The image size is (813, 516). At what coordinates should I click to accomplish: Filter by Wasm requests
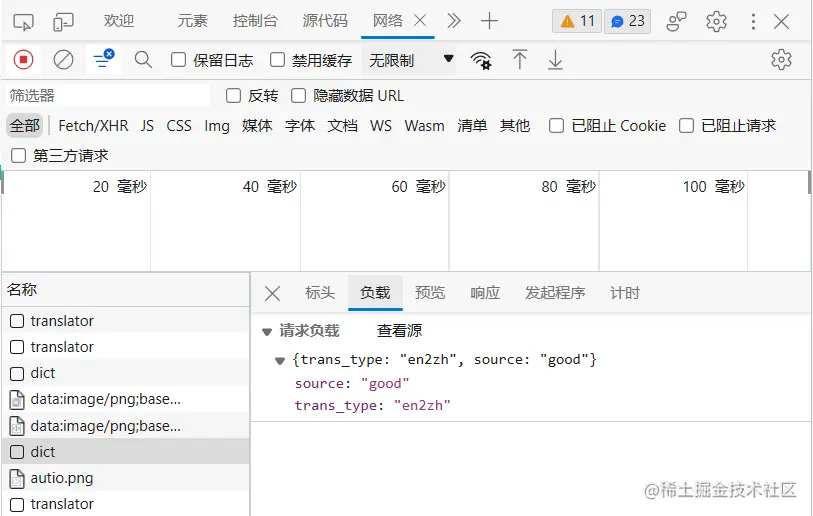click(x=424, y=126)
